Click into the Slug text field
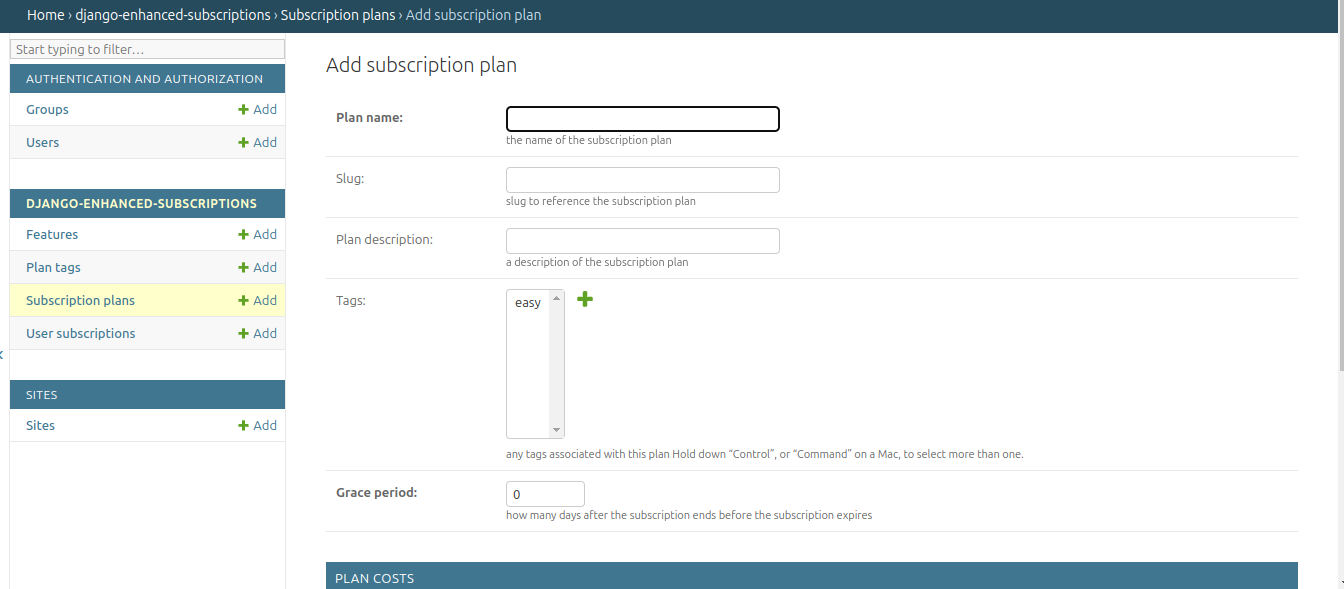1344x589 pixels. (x=643, y=180)
